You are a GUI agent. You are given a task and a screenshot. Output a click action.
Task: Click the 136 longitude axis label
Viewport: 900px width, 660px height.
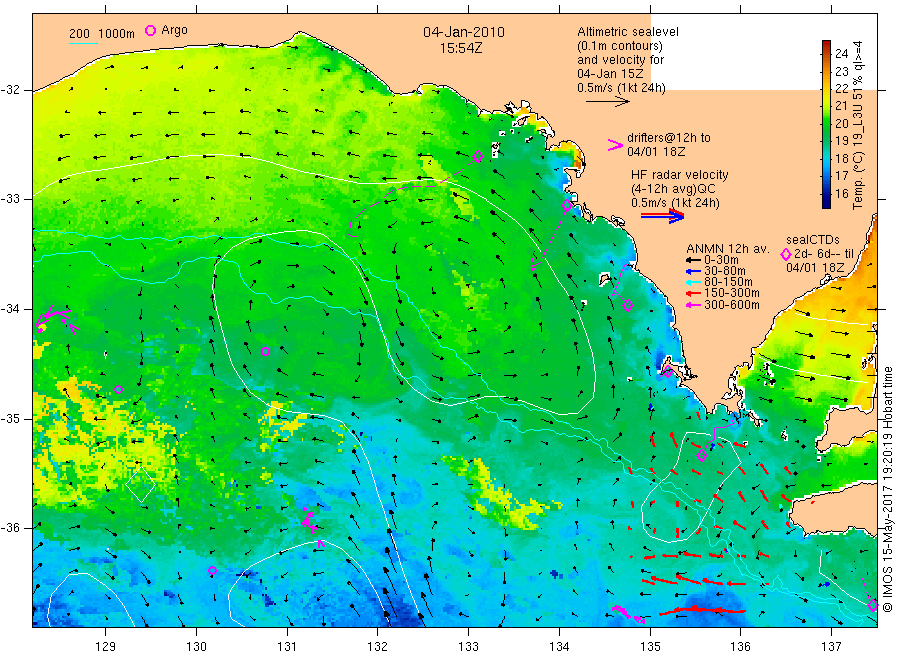(740, 646)
